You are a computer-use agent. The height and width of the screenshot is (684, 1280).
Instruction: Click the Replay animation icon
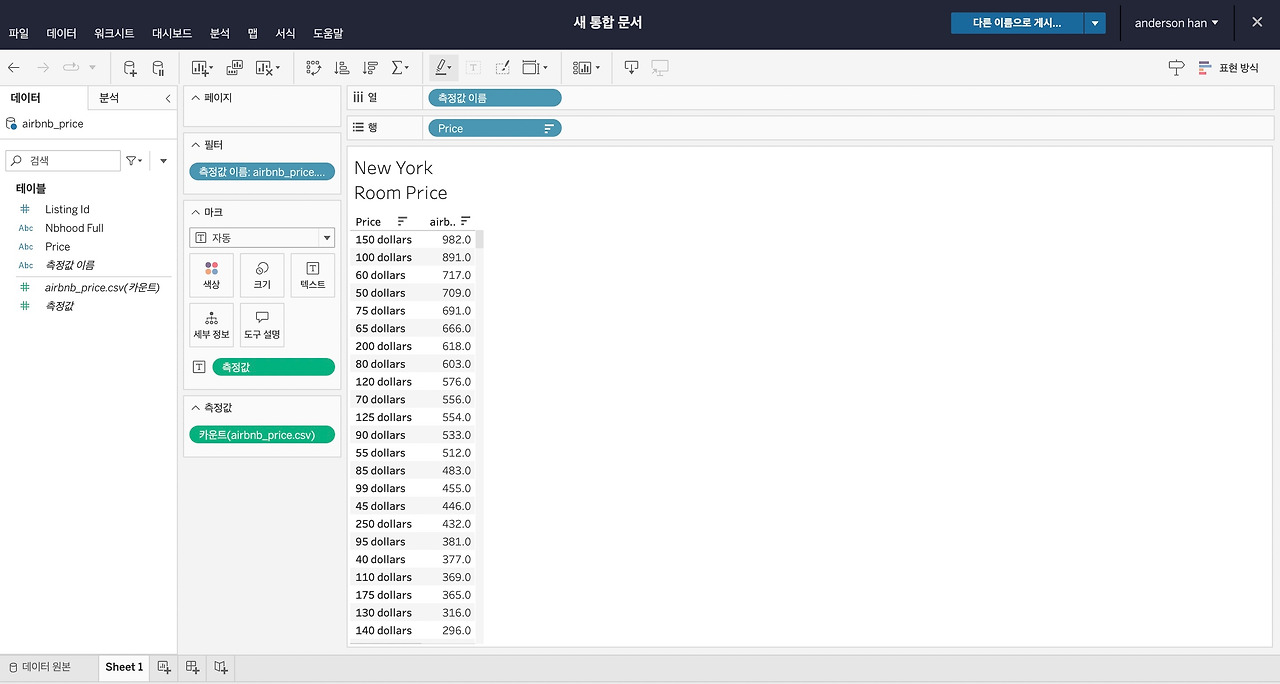[71, 68]
